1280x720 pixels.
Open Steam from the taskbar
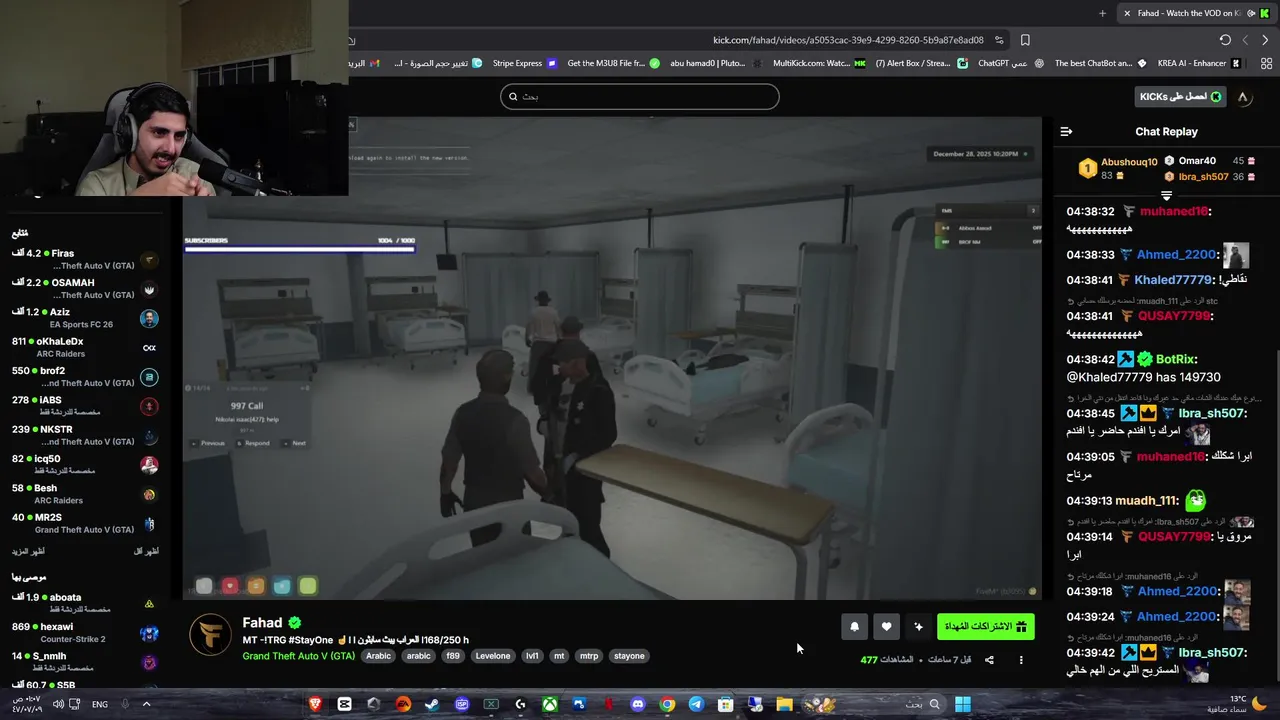432,704
